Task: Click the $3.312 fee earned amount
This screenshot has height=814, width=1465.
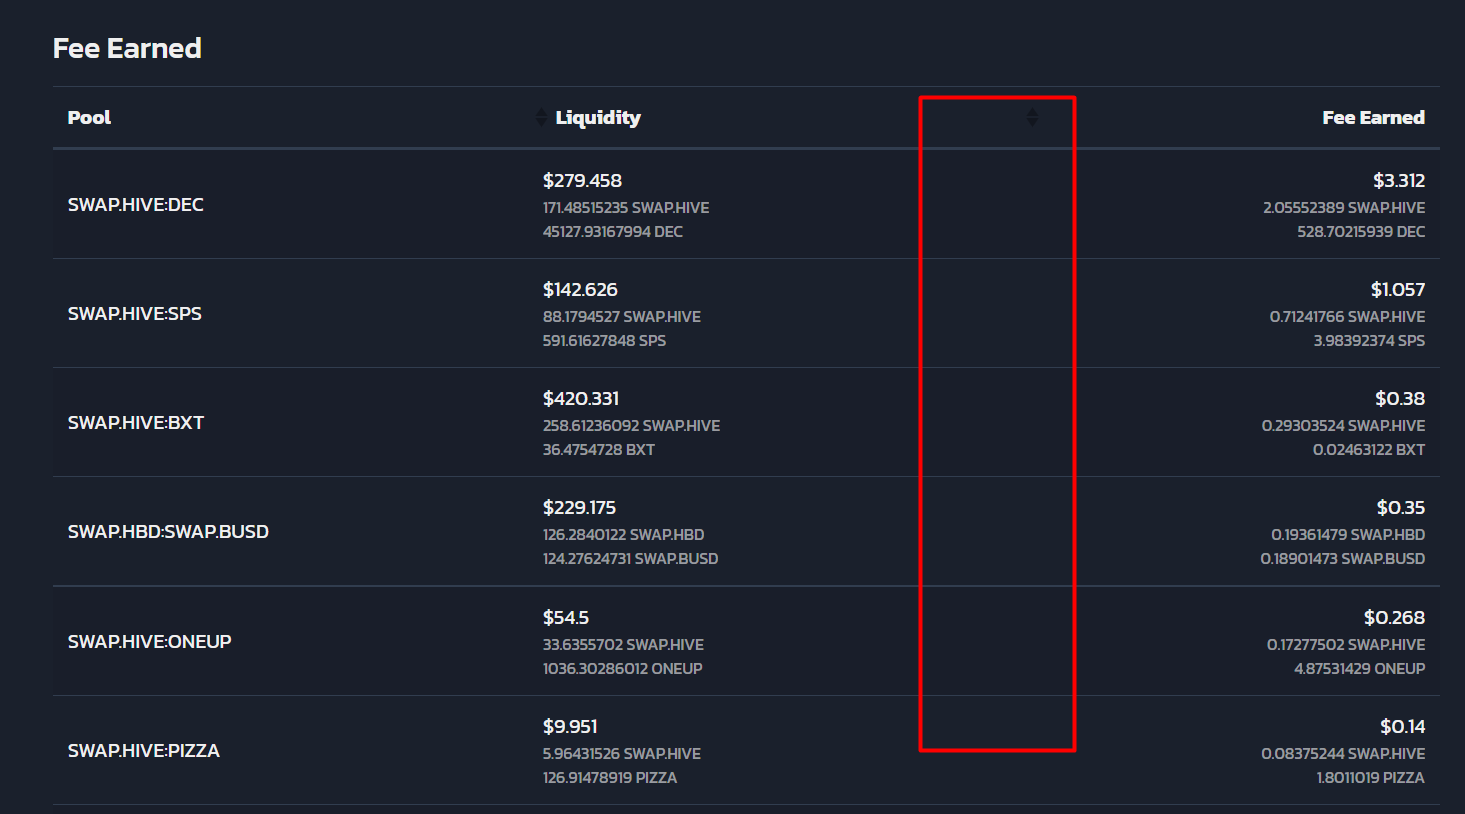Action: (1399, 180)
